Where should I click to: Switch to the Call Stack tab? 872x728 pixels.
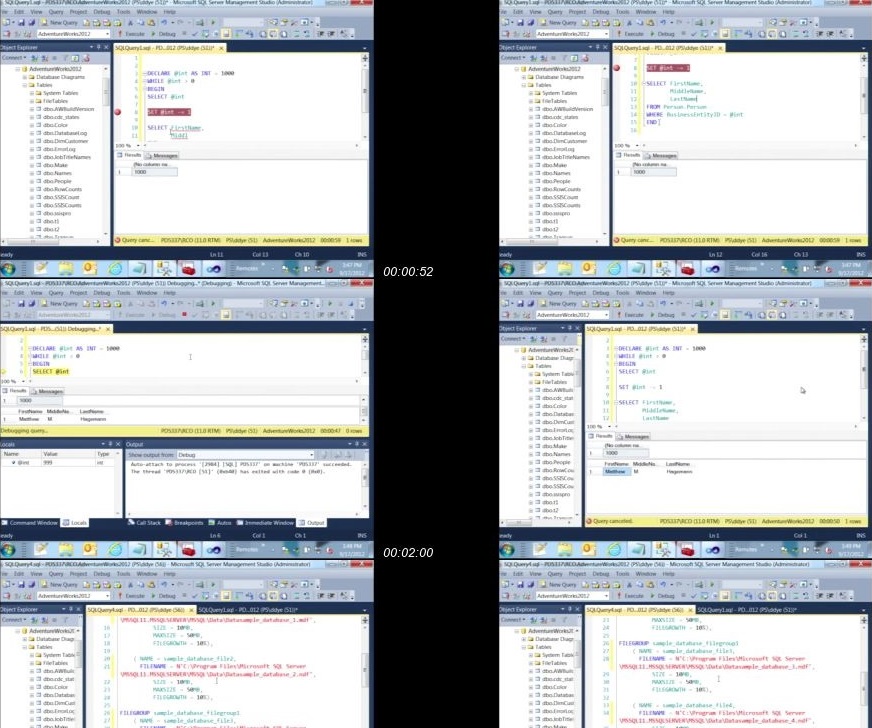[x=144, y=523]
